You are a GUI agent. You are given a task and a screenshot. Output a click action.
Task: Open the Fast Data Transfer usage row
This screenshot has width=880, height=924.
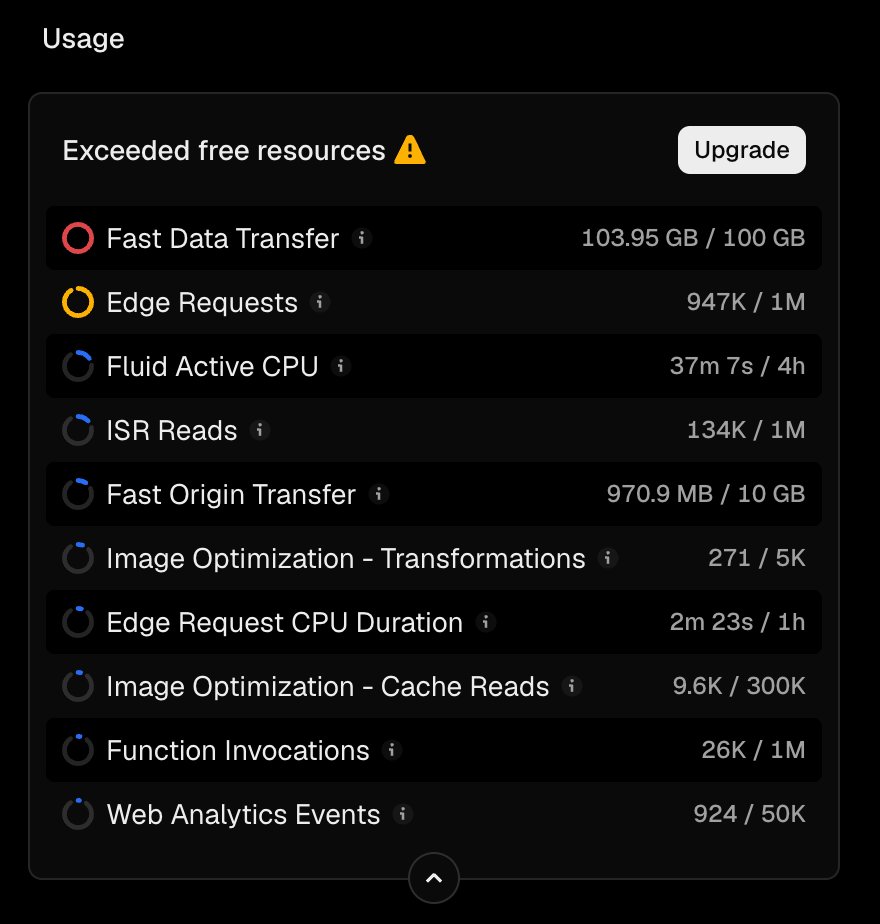point(434,238)
